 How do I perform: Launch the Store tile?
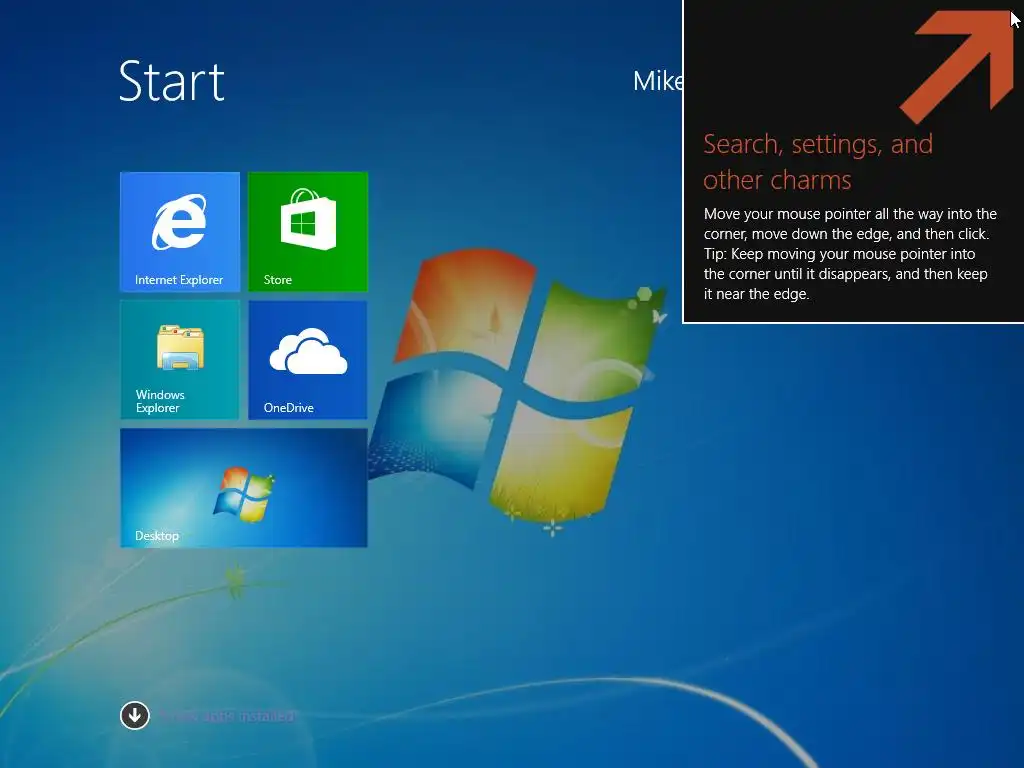(x=308, y=231)
